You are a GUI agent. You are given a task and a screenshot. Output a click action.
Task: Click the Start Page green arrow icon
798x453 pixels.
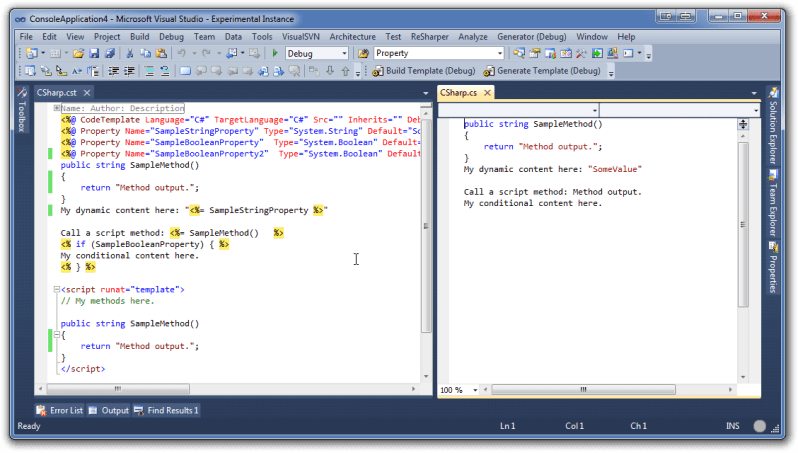pyautogui.click(x=597, y=53)
